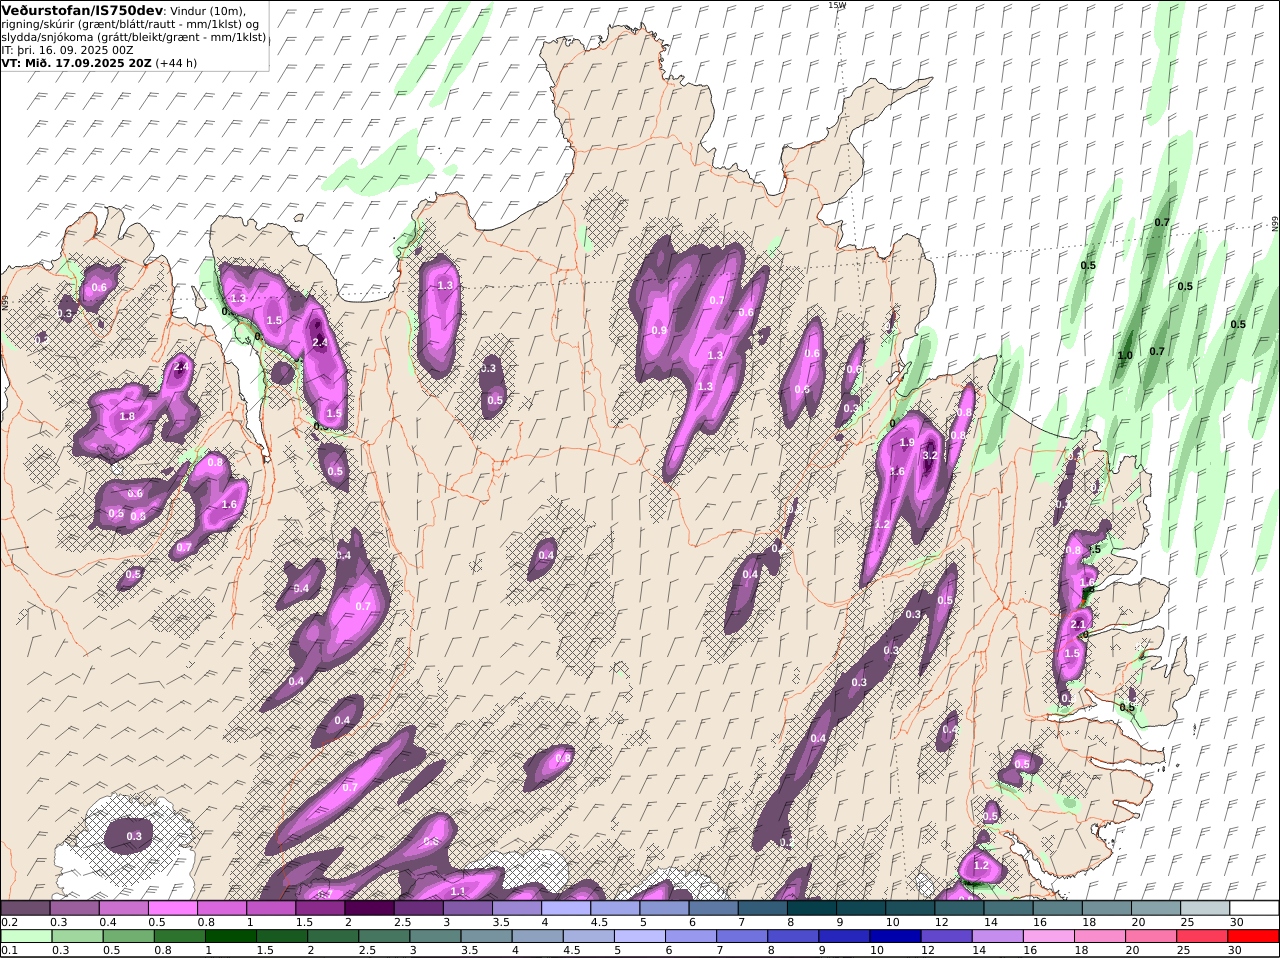The width and height of the screenshot is (1280, 958).
Task: Click the '10' label under rain legend
Action: [x=877, y=950]
